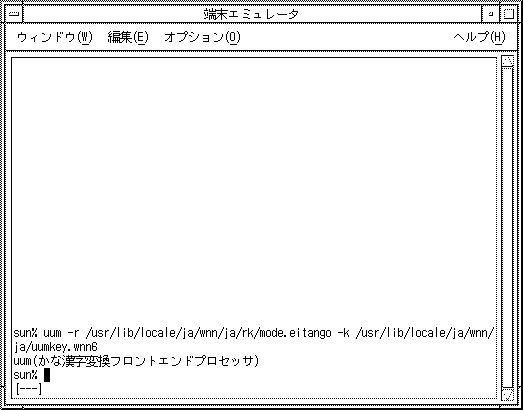This screenshot has width=523, height=410.
Task: Click the sun% prompt at the cursor
Action: point(25,375)
